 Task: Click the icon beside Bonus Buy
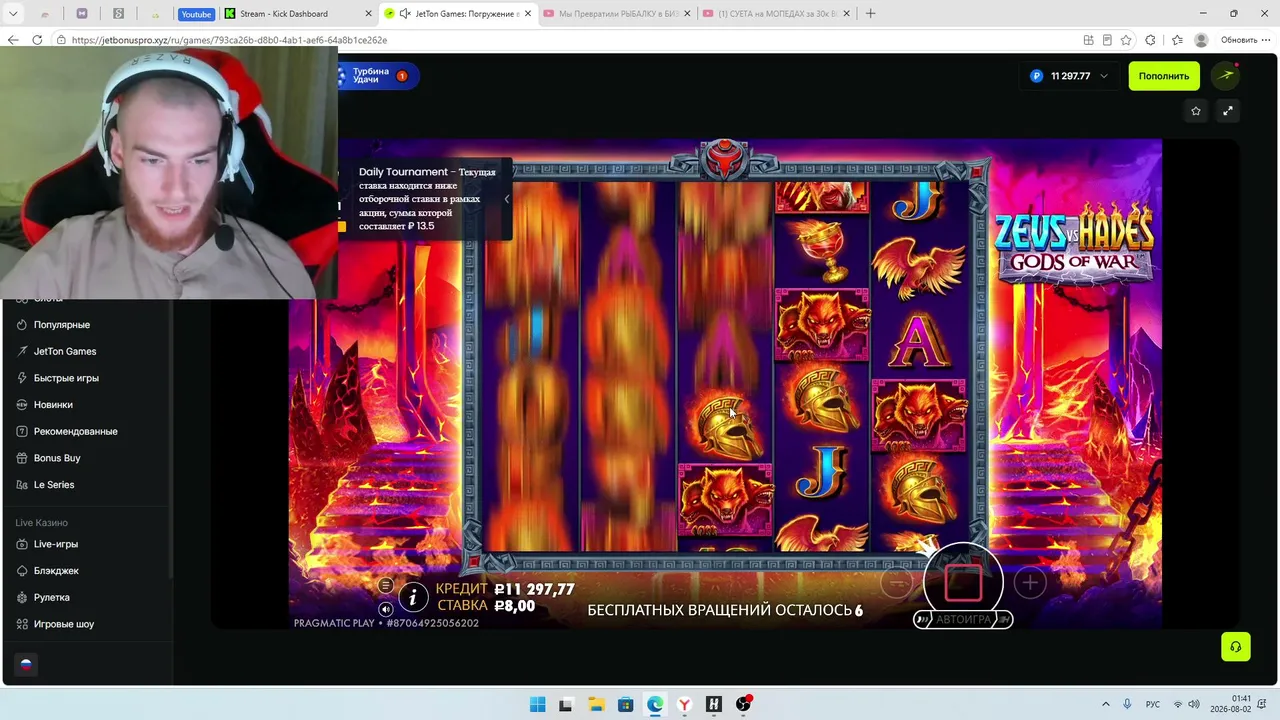[23, 458]
